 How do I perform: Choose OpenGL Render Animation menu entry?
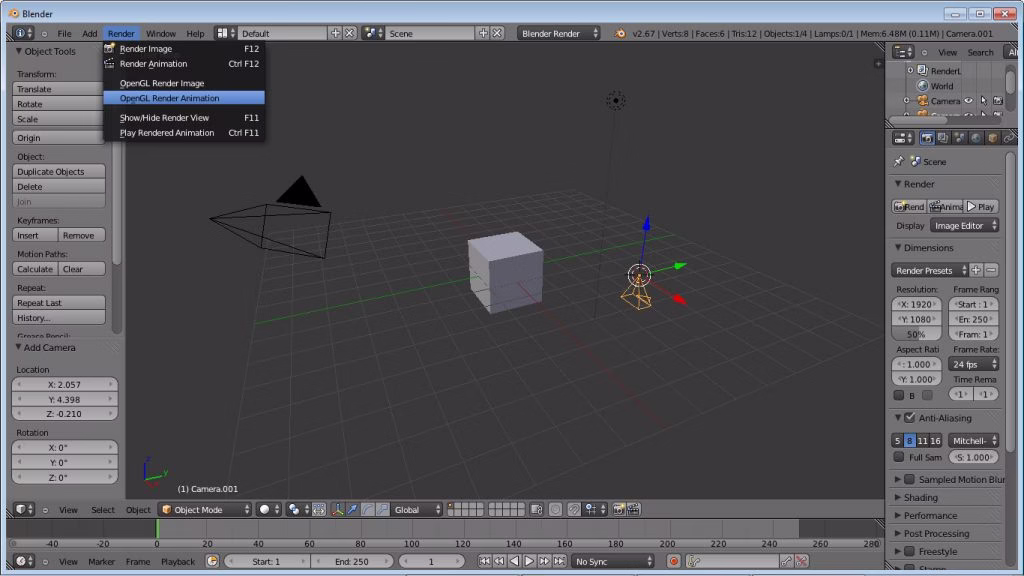tap(184, 98)
